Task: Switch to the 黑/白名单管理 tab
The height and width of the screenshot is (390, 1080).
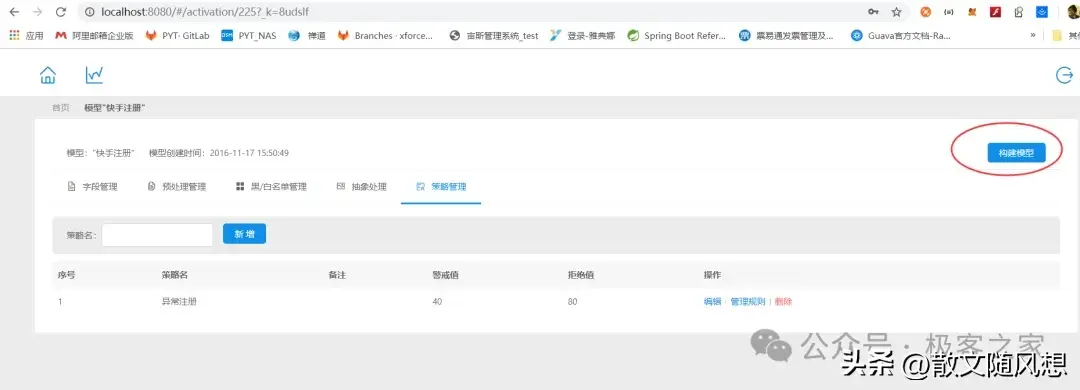Action: pos(271,187)
